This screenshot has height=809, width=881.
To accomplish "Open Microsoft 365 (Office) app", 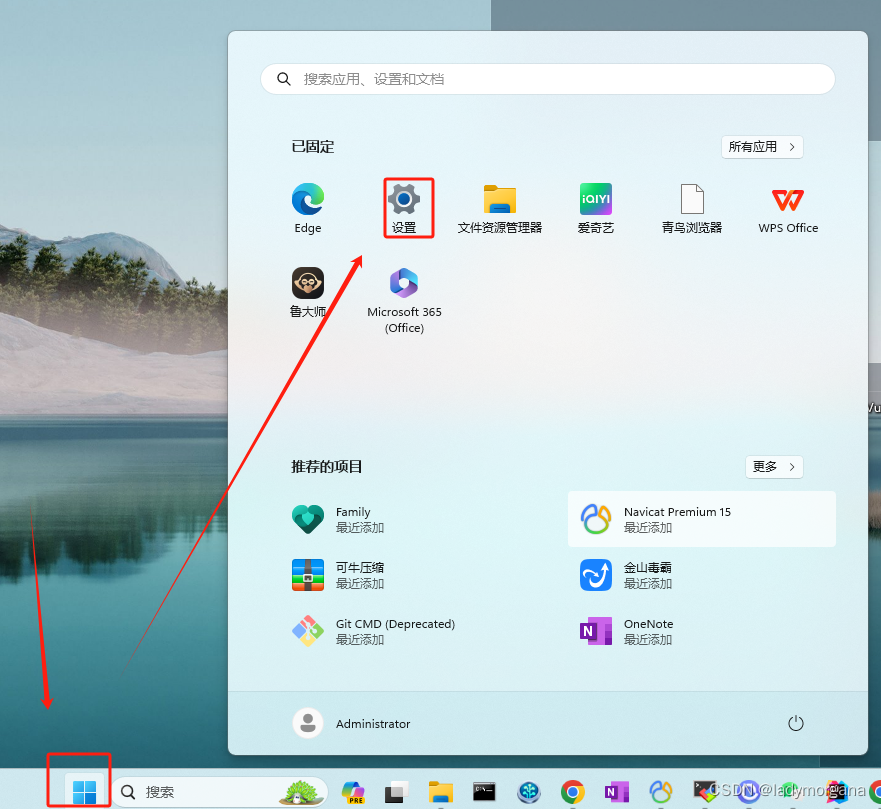I will (404, 301).
